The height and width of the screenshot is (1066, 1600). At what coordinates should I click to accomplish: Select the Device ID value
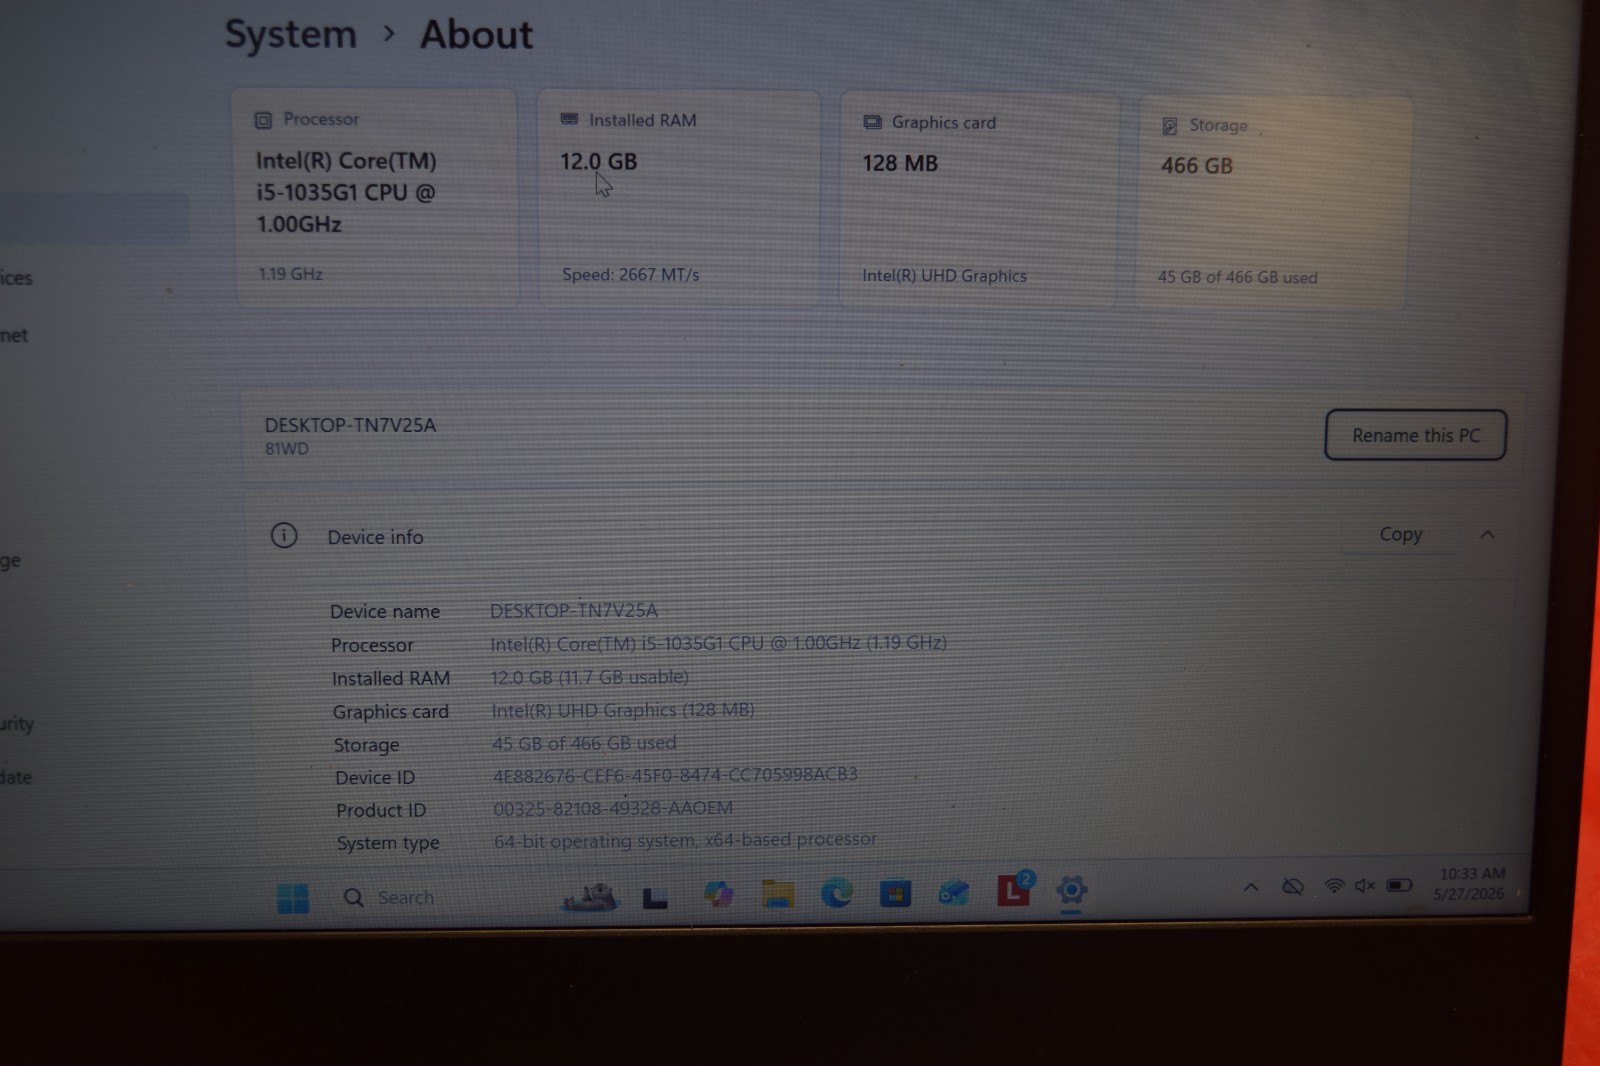(675, 775)
